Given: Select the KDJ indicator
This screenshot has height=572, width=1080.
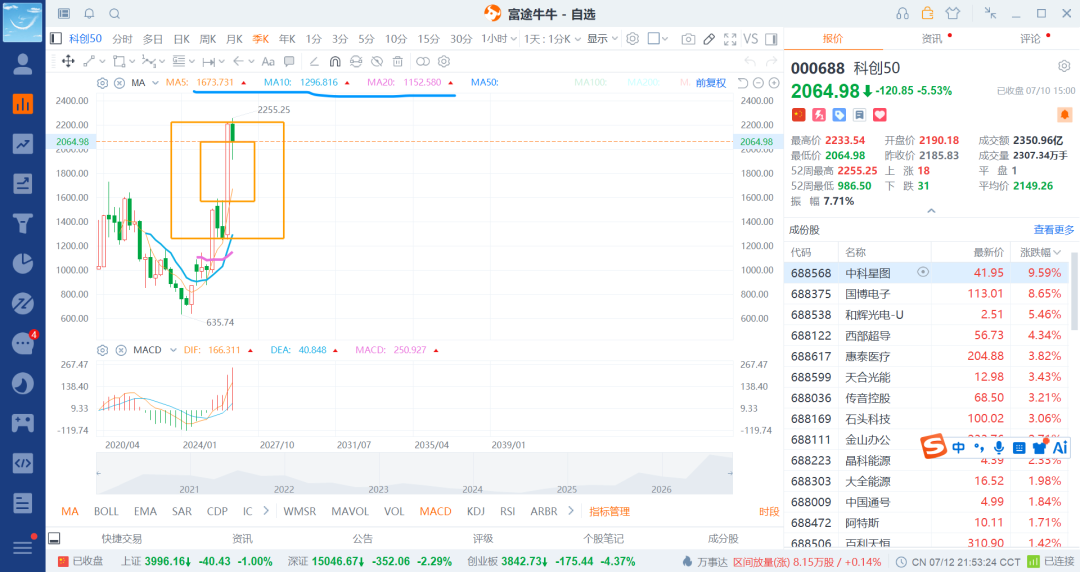Looking at the screenshot, I should pos(476,511).
